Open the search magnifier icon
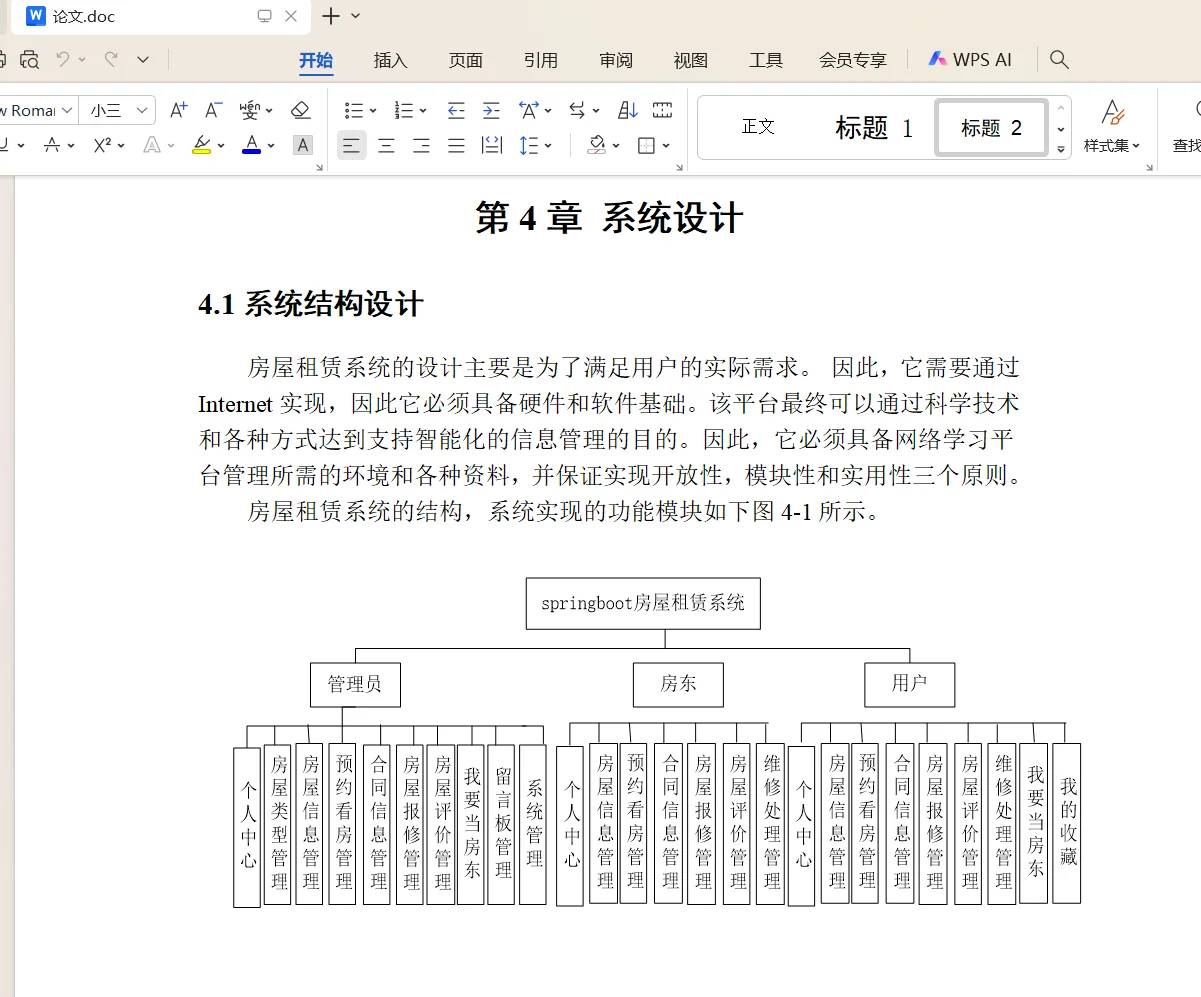 1059,60
